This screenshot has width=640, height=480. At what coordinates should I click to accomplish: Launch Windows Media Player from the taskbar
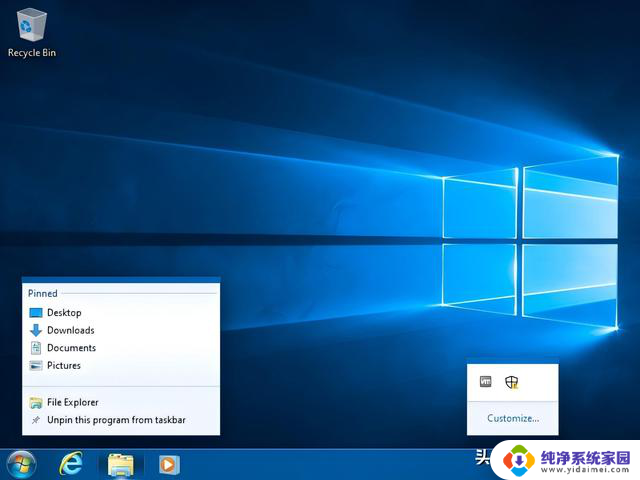(169, 464)
